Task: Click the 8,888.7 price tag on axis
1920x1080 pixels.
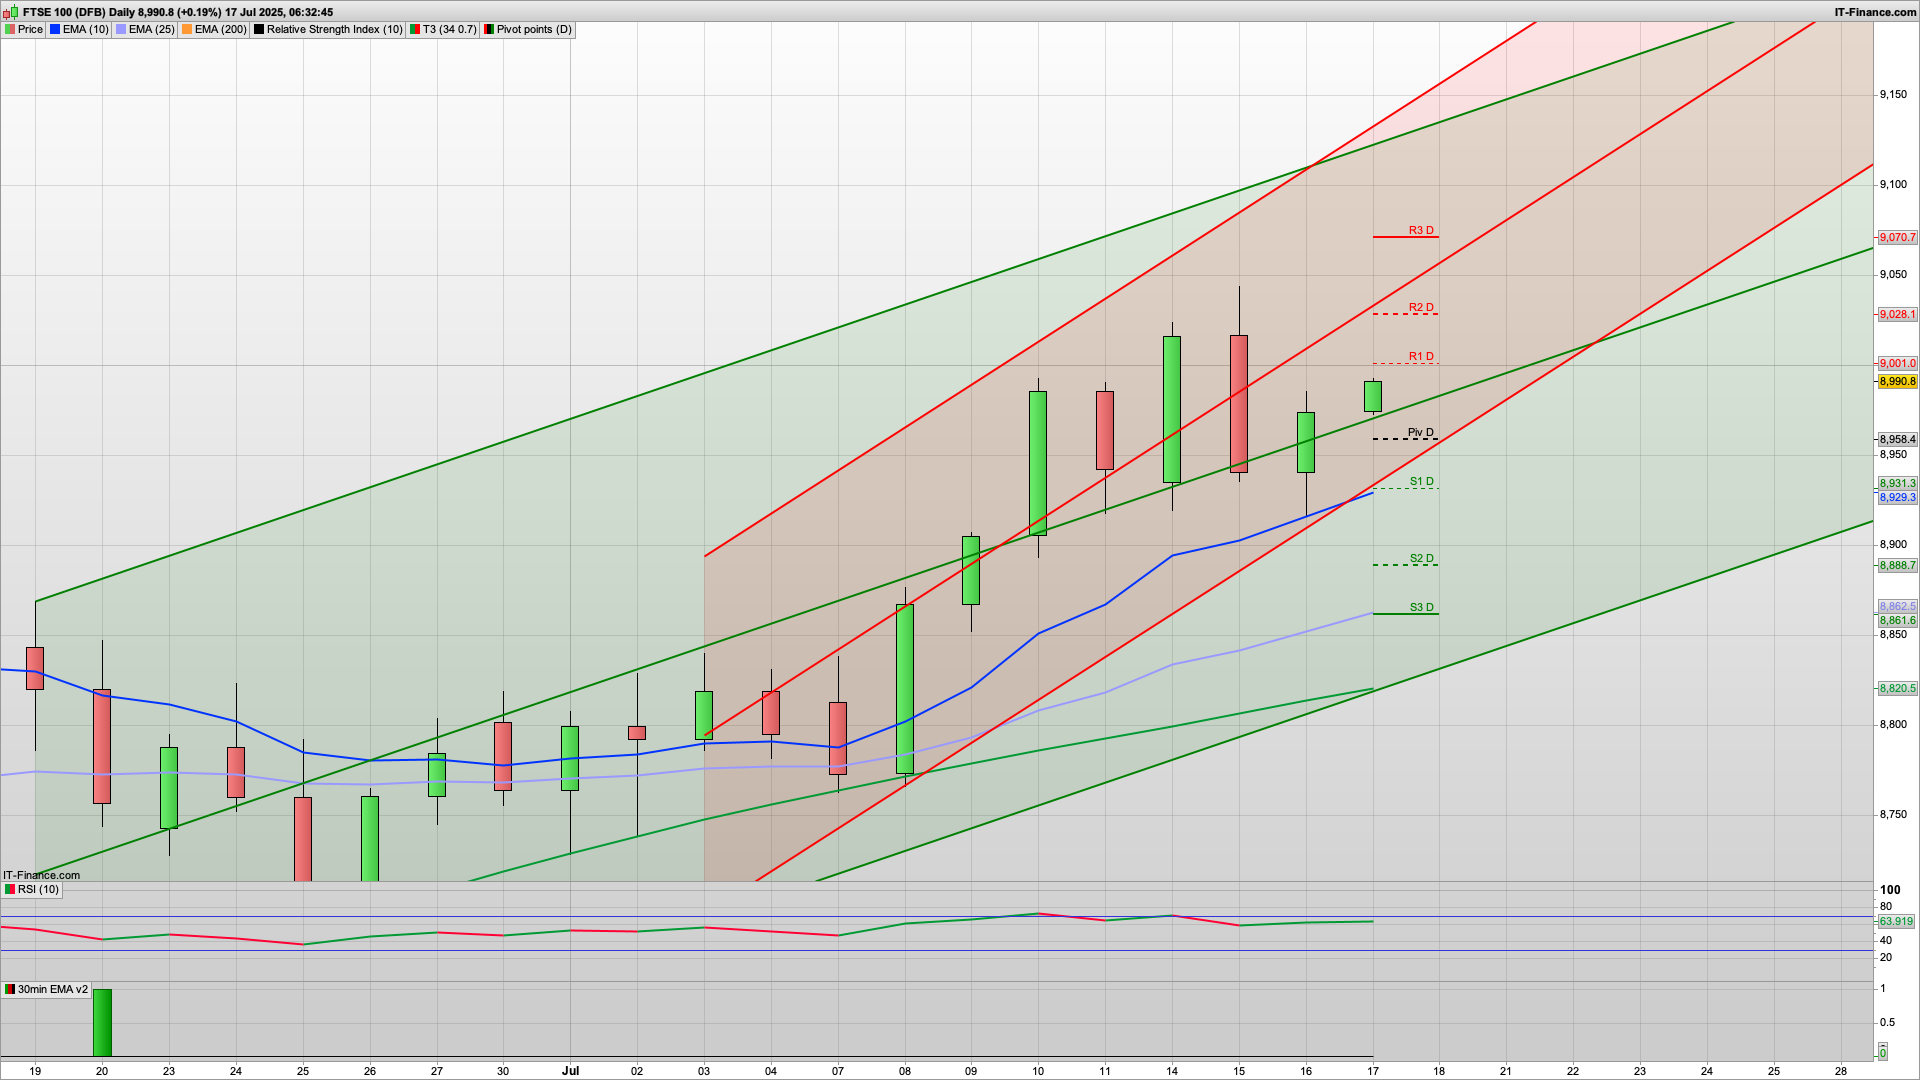Action: [1897, 566]
